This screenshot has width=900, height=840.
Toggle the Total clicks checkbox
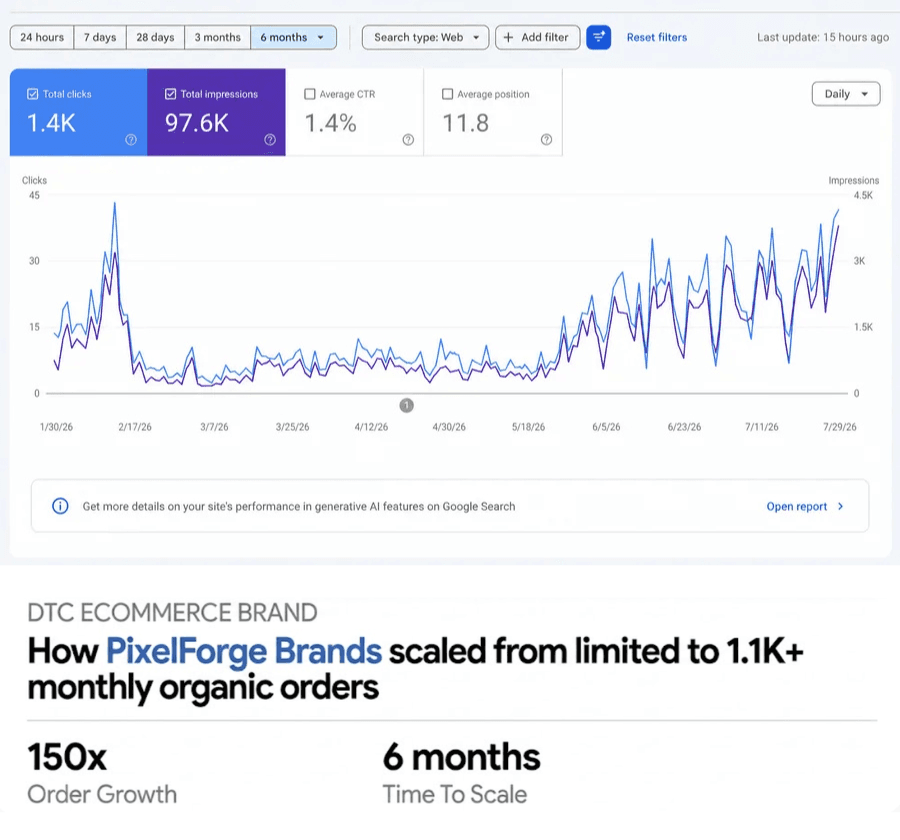click(33, 94)
